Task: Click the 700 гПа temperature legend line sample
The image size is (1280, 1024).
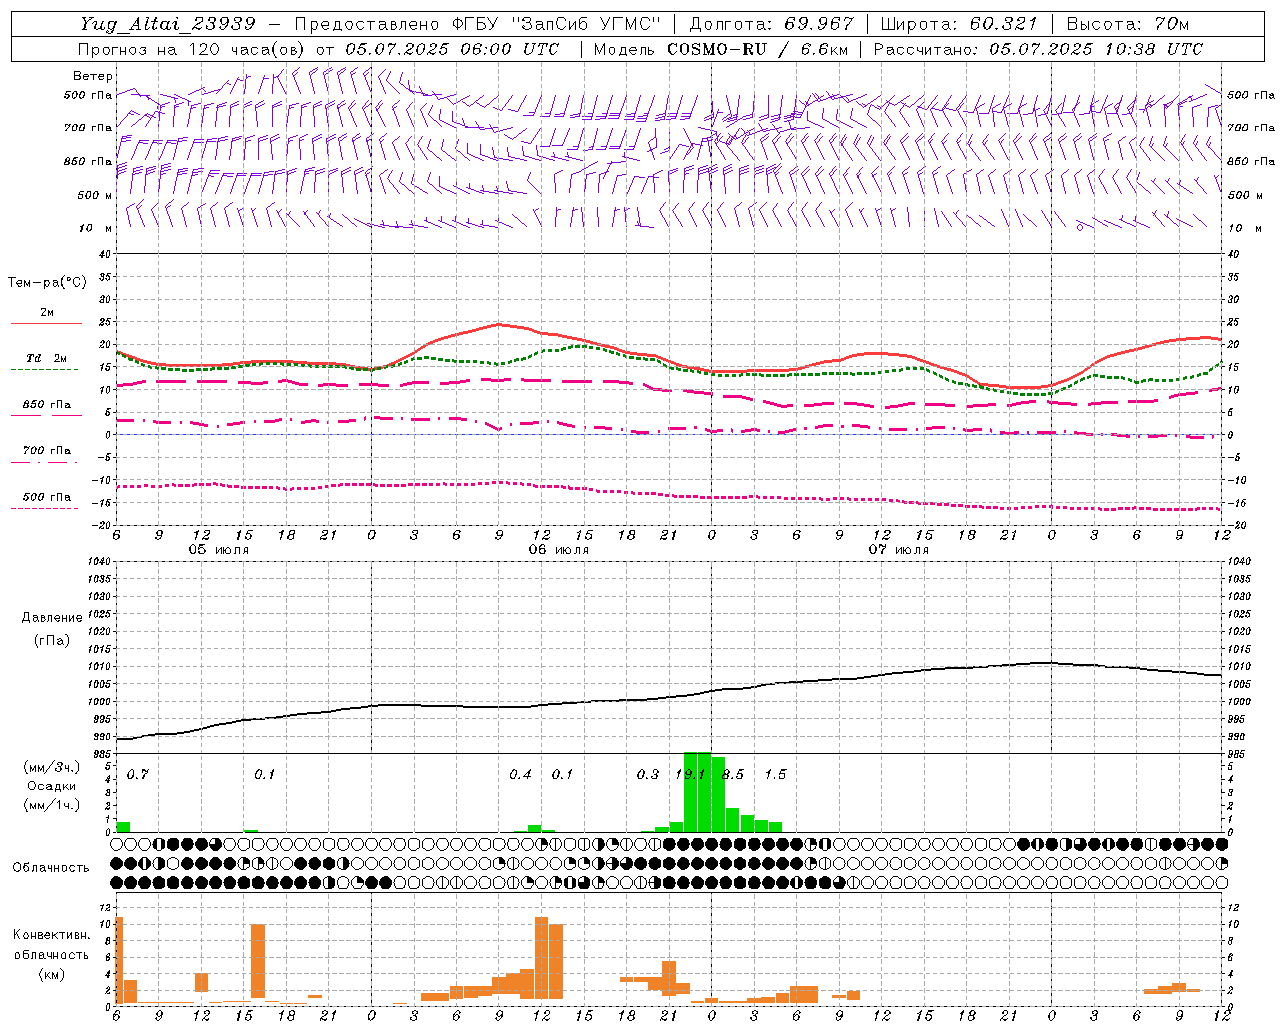Action: [46, 462]
